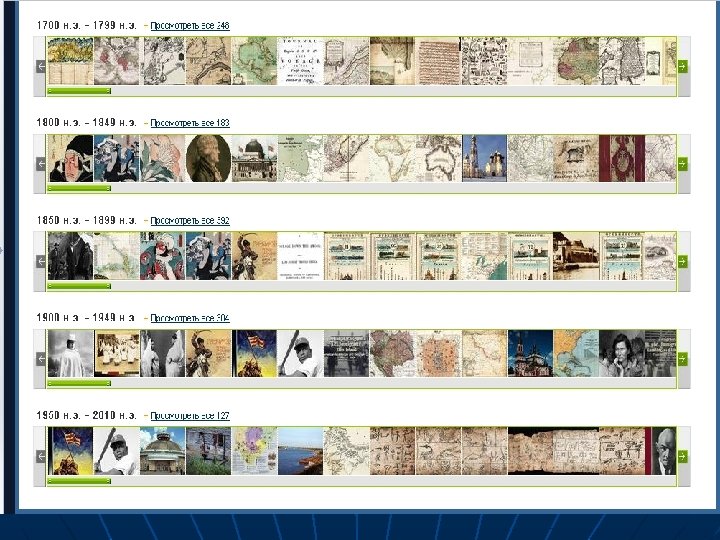Click right green arrow of 1700–1799 row
This screenshot has height=540, width=720.
coord(682,67)
